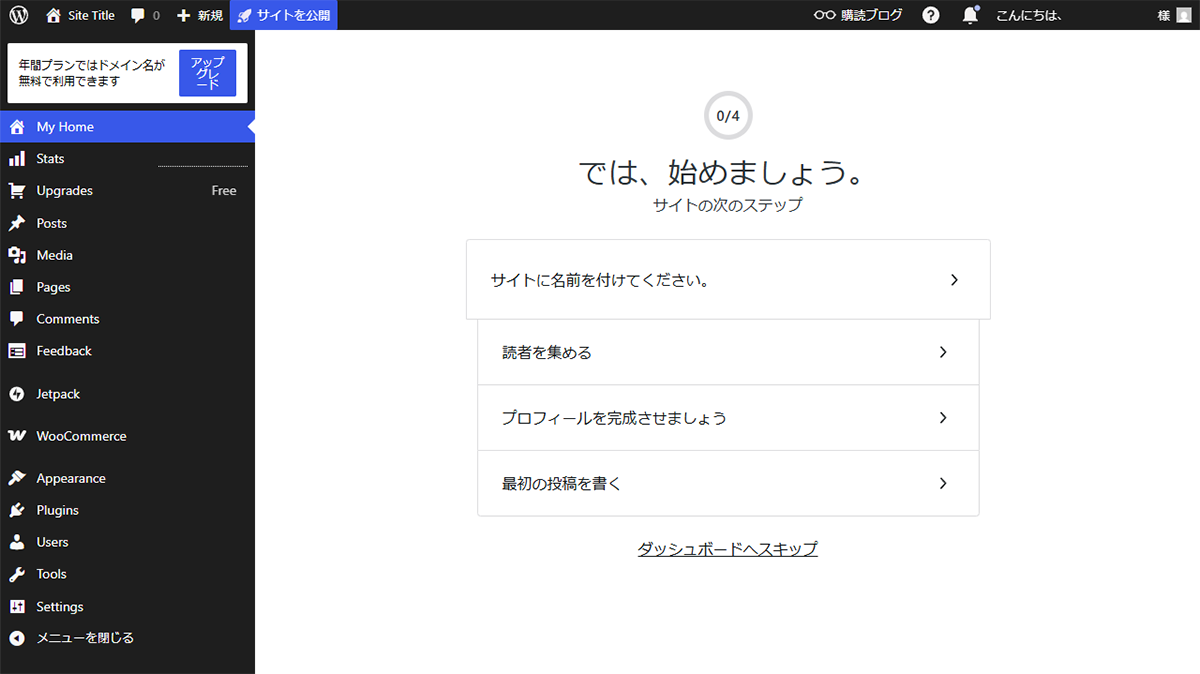
Task: Open the Plugins menu item
Action: coord(127,510)
